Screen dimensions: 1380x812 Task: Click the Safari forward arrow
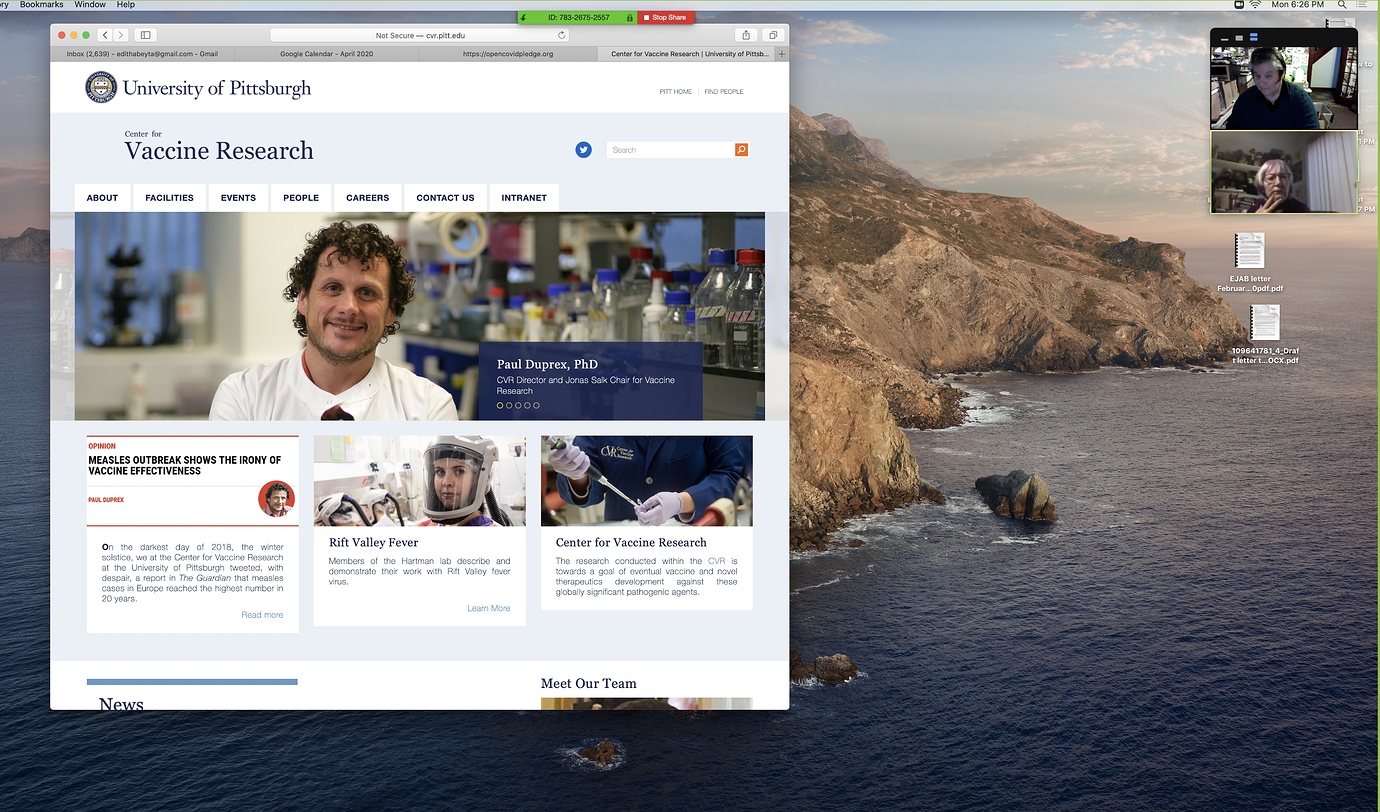(121, 35)
